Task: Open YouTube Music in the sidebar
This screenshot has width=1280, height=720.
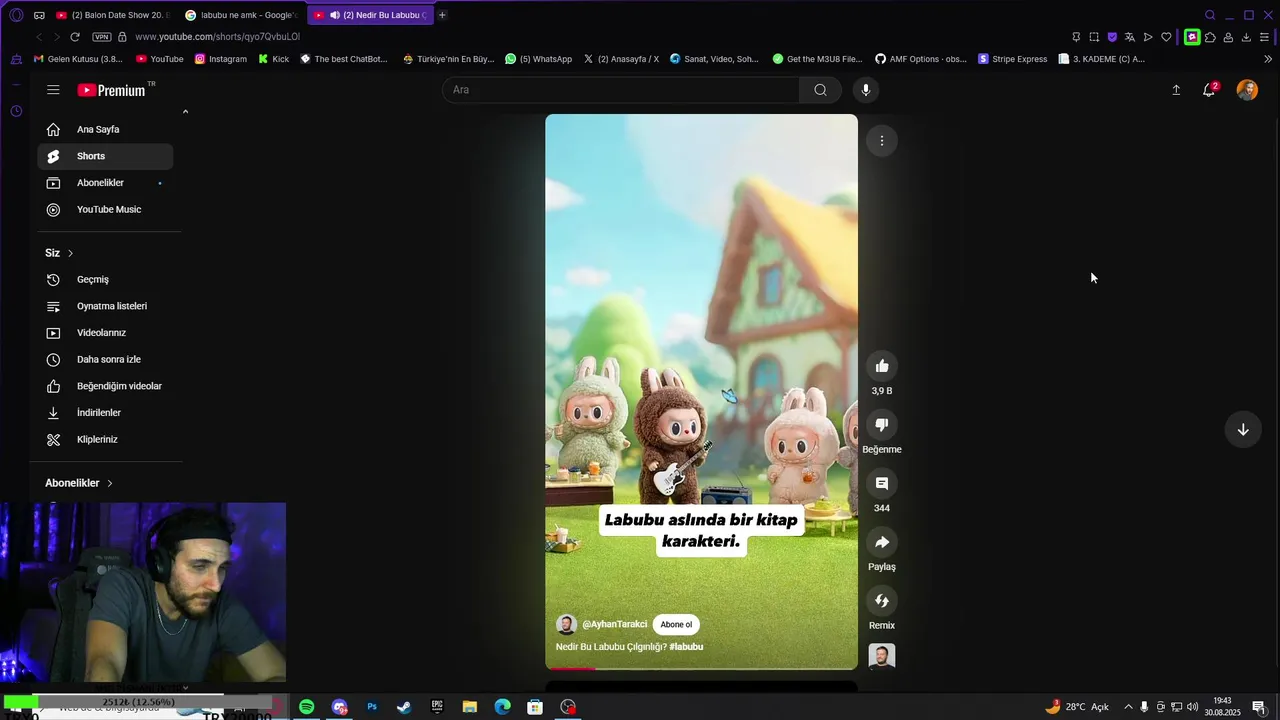Action: click(x=105, y=209)
